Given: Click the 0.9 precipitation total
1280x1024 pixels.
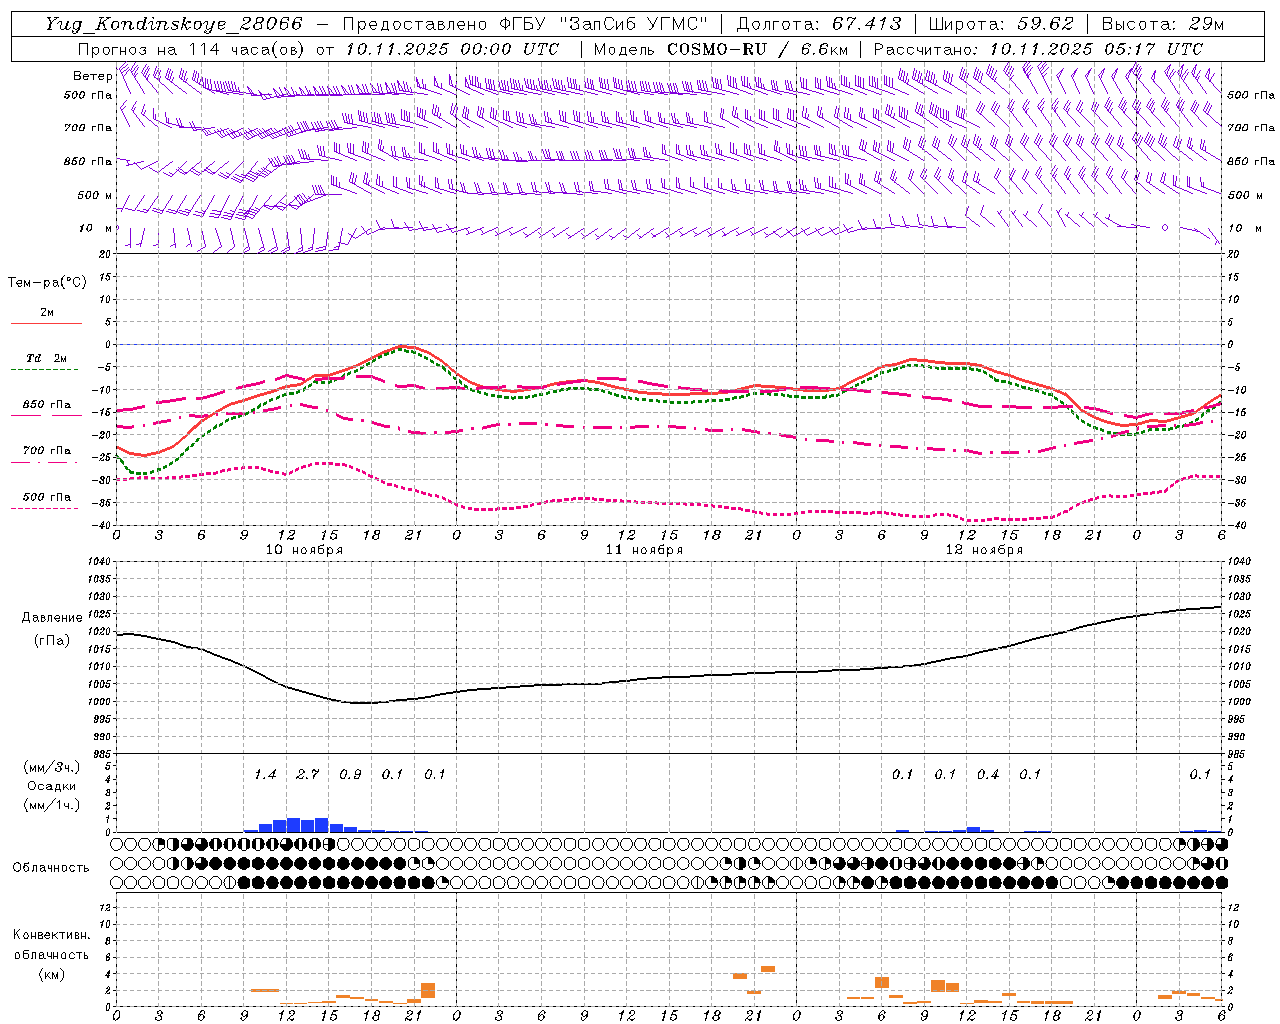Looking at the screenshot, I should pyautogui.click(x=350, y=775).
